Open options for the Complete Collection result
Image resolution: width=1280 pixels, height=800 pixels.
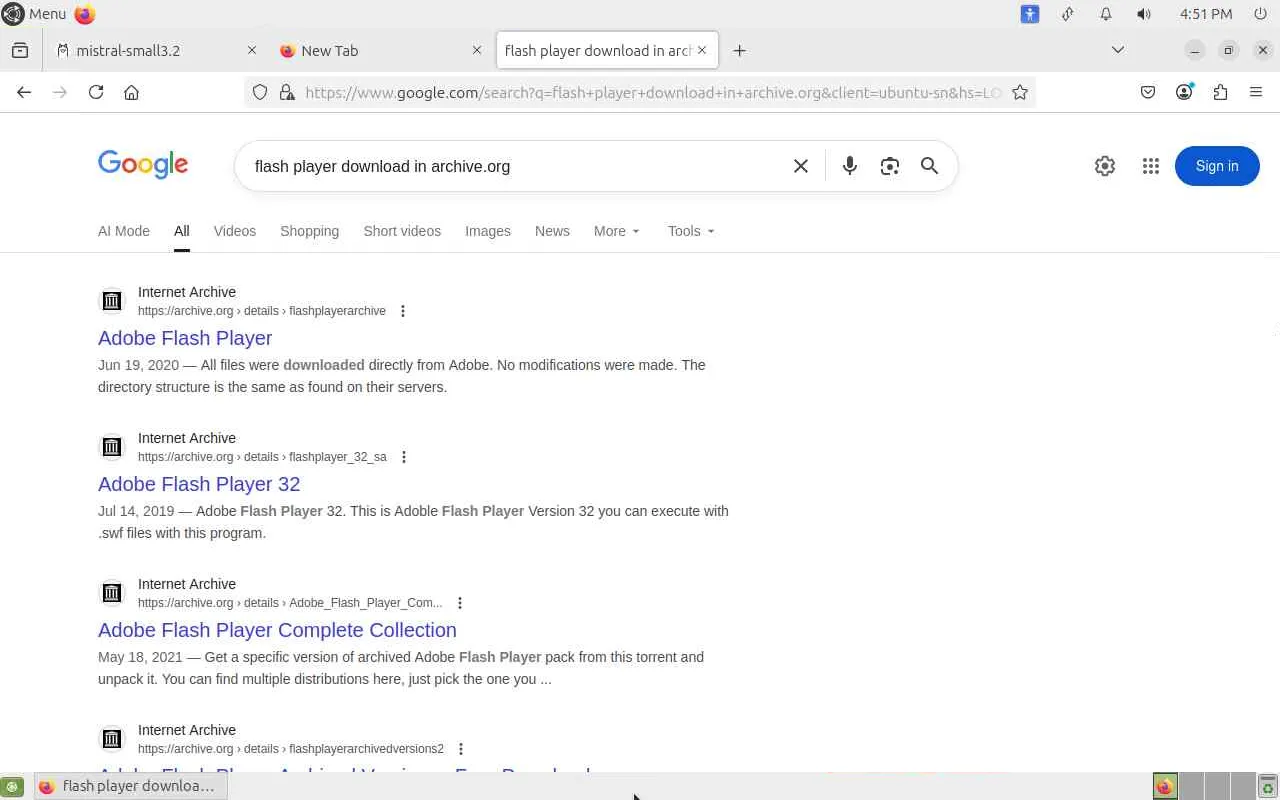tap(460, 603)
